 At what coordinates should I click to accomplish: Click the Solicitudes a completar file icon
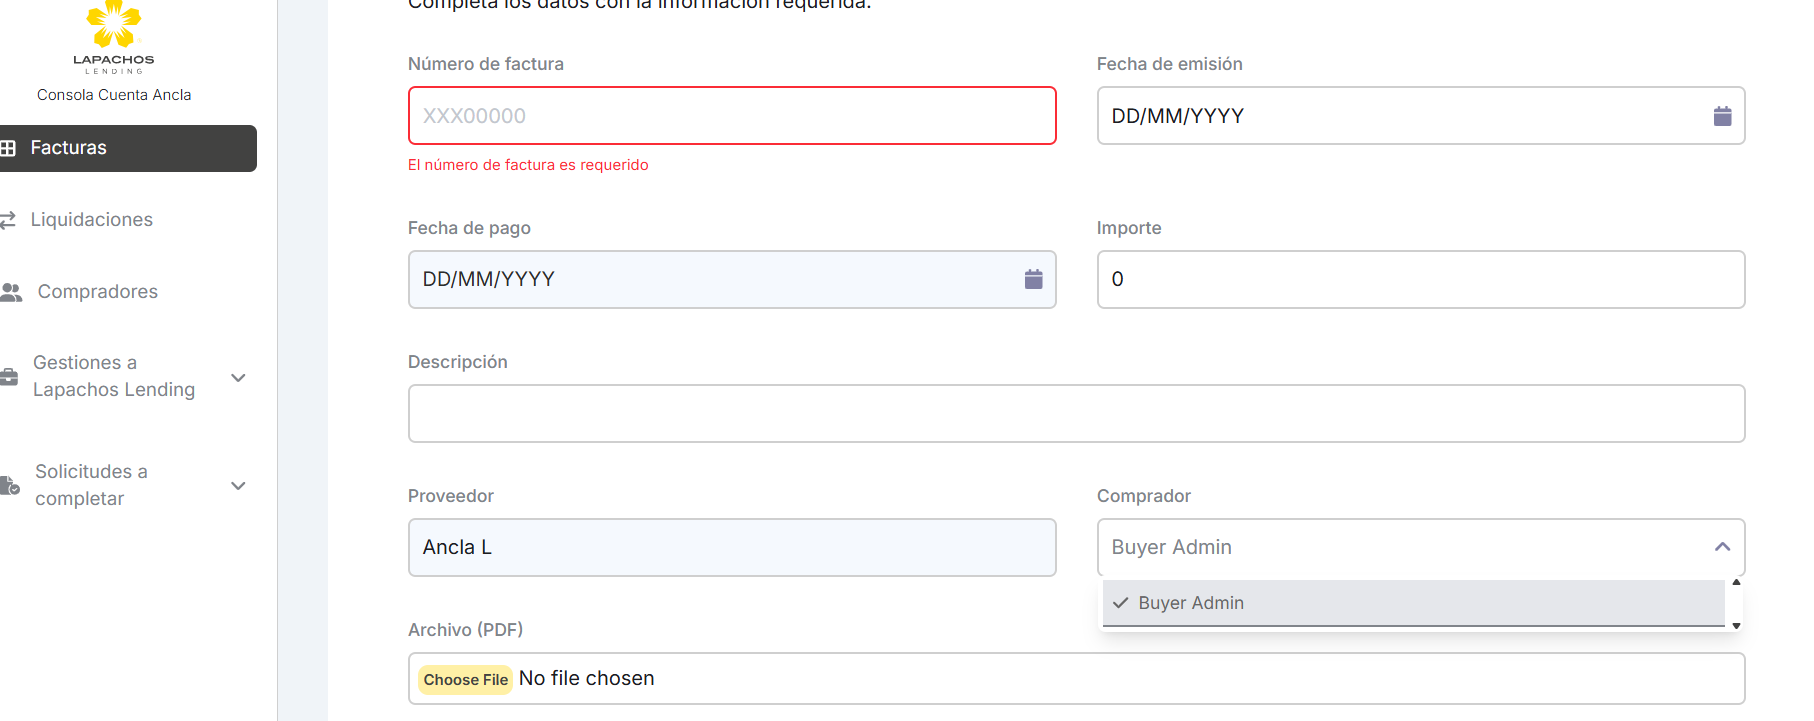(9, 486)
